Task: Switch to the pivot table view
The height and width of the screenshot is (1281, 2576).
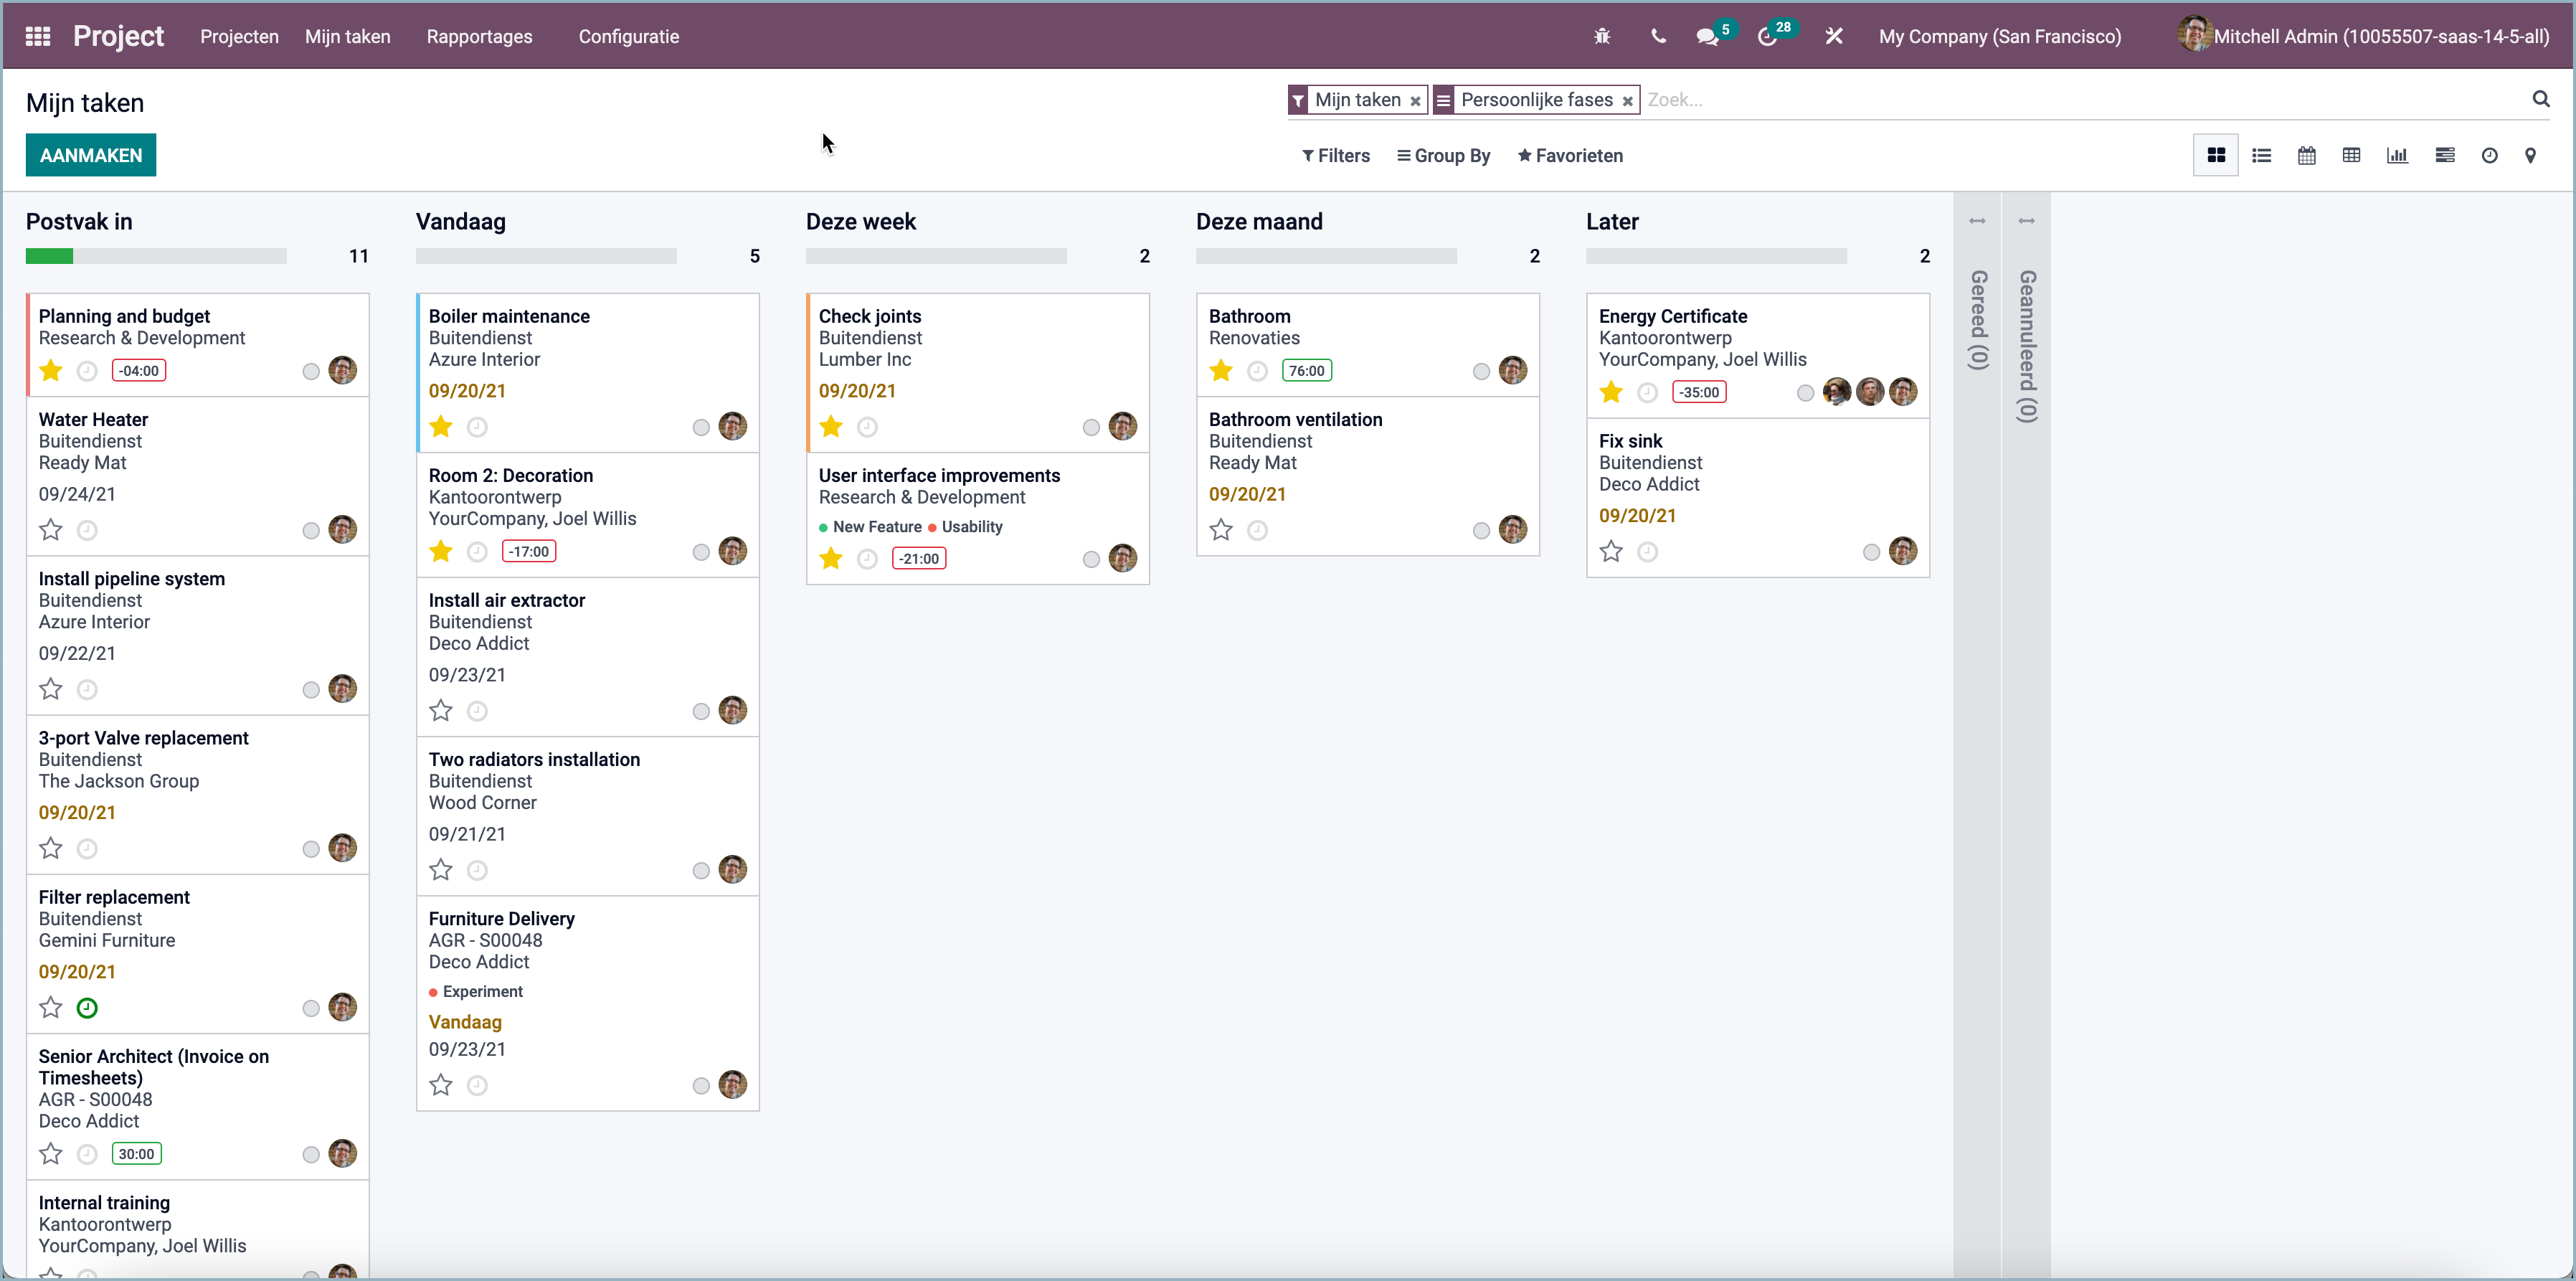Action: click(2352, 155)
